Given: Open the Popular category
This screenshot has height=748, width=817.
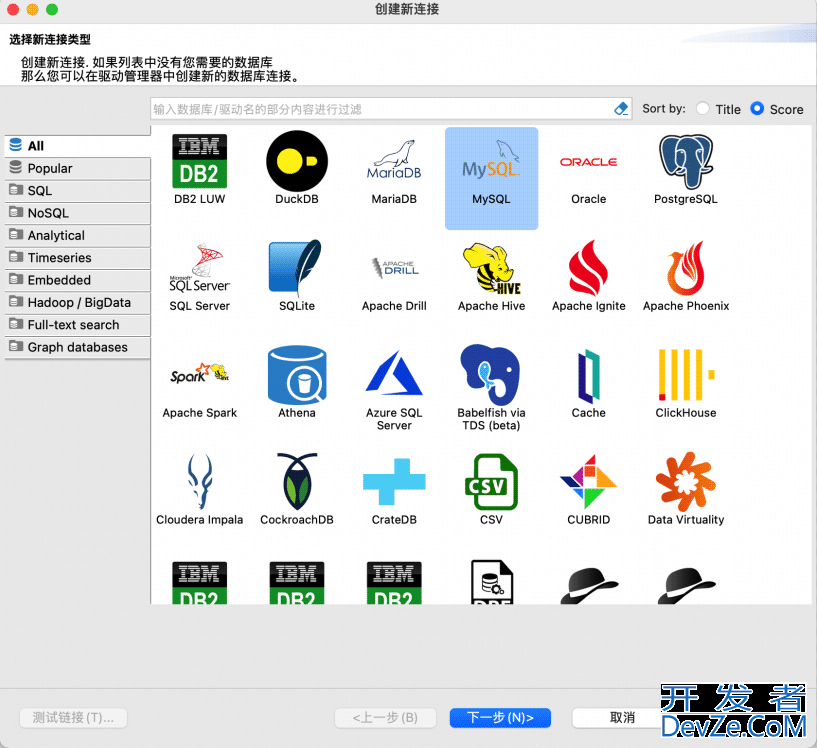Looking at the screenshot, I should click(78, 168).
